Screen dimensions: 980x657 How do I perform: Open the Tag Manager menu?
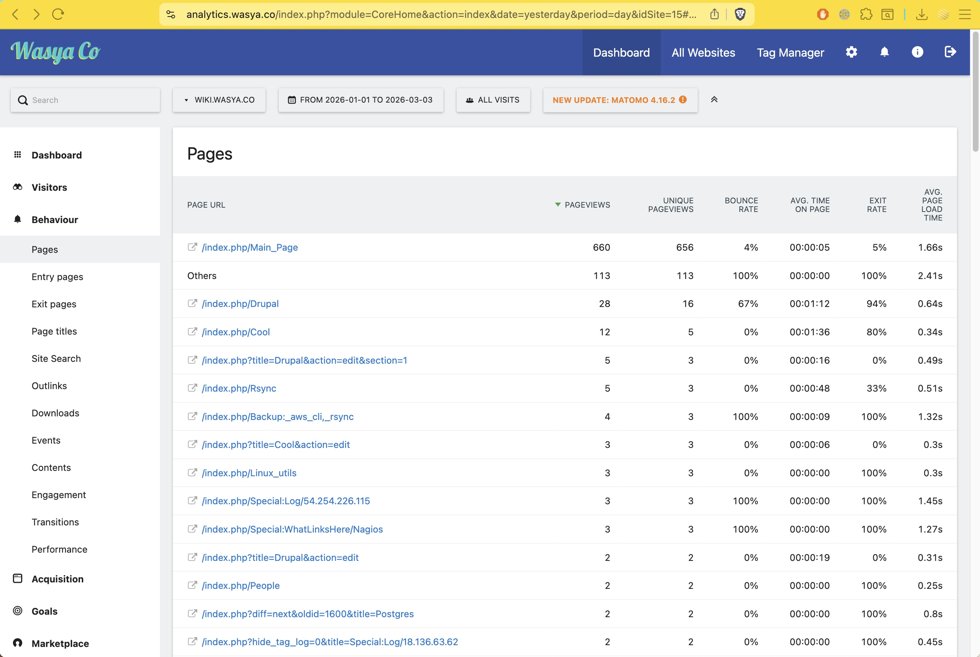pos(790,52)
